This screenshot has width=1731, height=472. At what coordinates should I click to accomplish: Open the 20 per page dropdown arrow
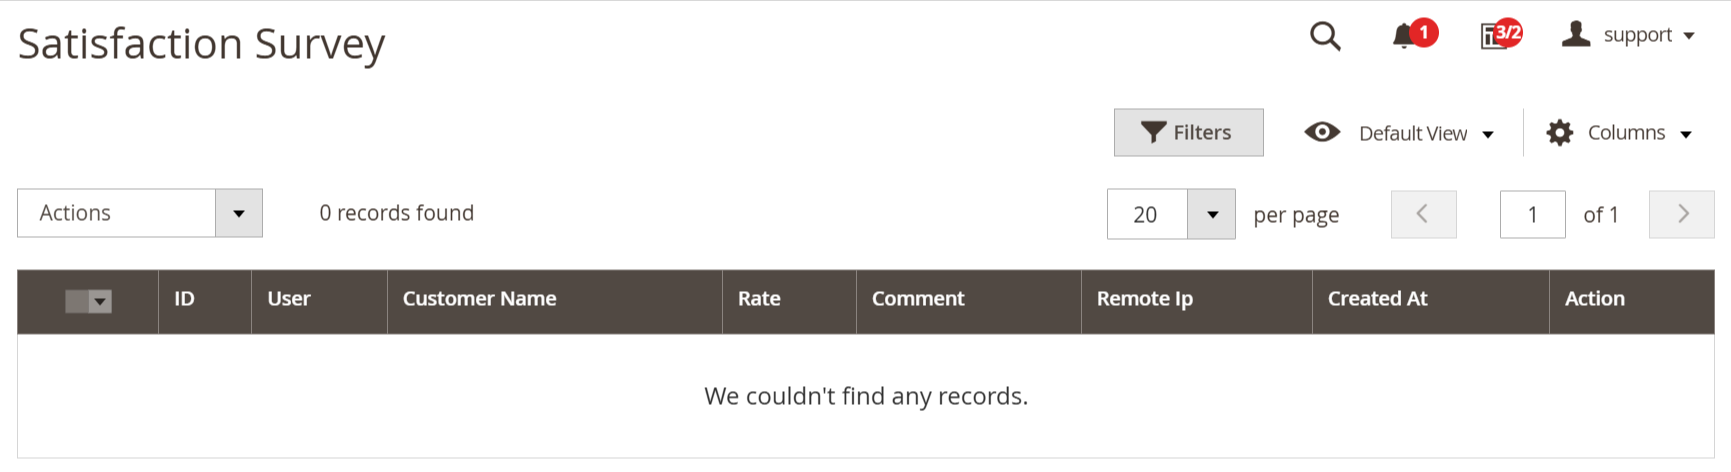[1211, 214]
